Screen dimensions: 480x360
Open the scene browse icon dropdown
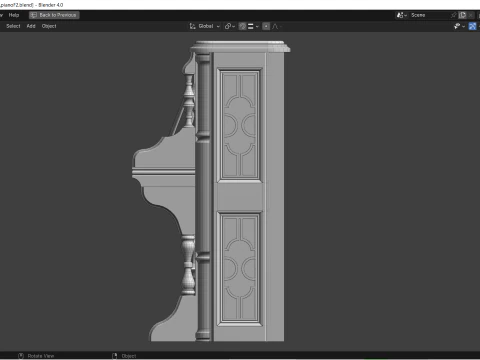coord(402,15)
